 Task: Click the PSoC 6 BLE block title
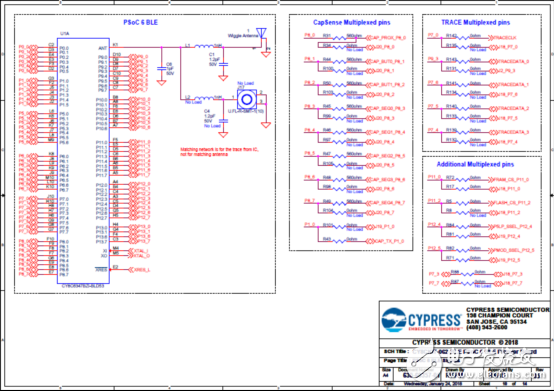pyautogui.click(x=140, y=22)
